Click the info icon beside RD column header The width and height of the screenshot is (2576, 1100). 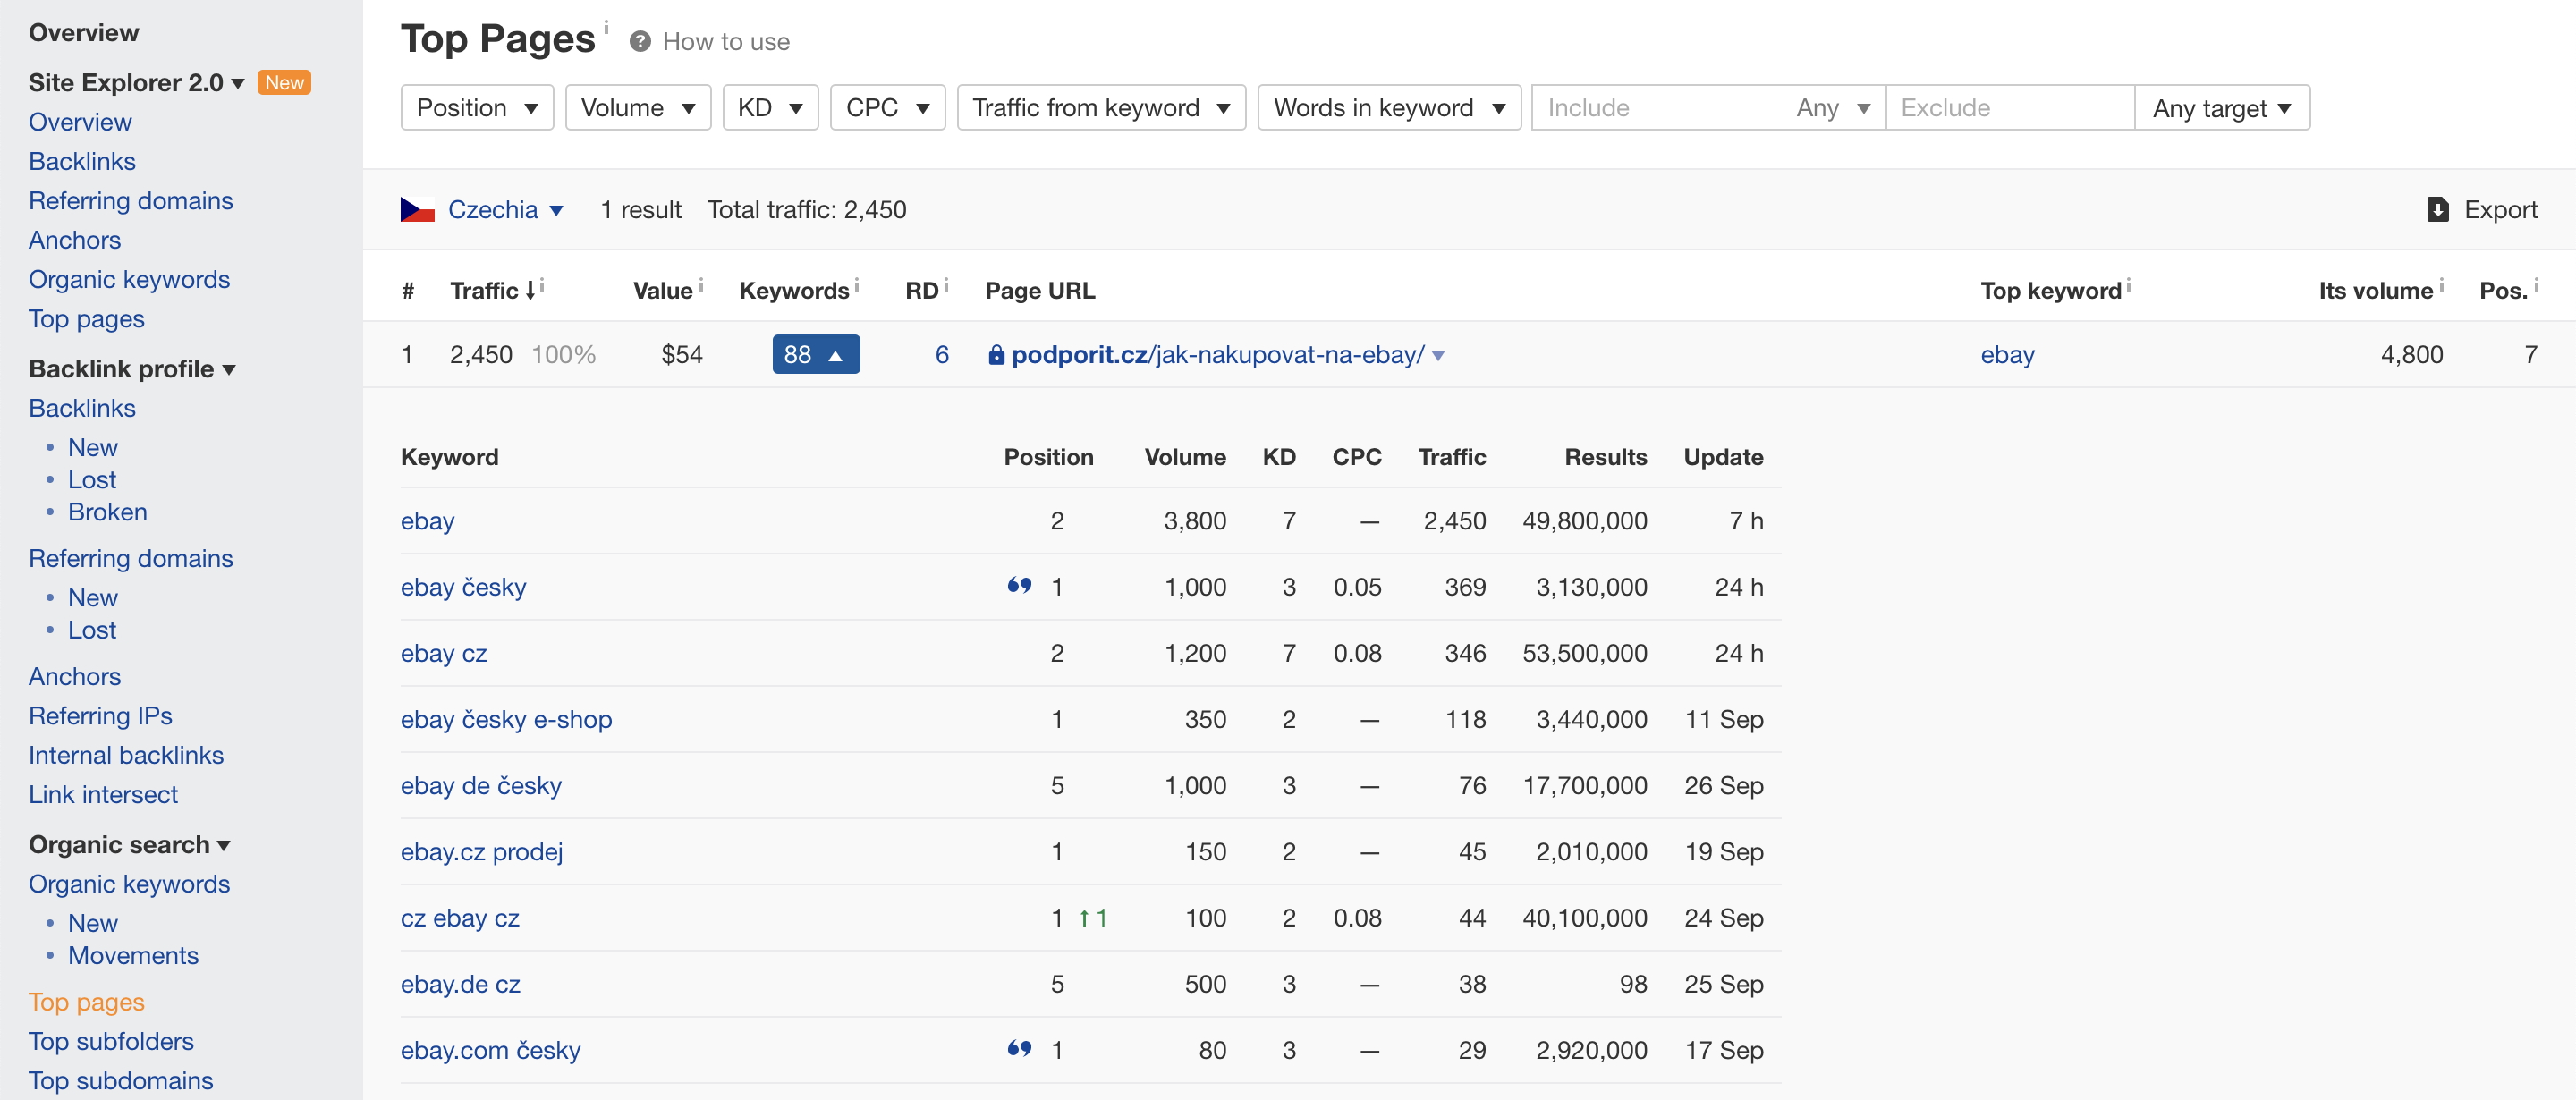point(946,286)
